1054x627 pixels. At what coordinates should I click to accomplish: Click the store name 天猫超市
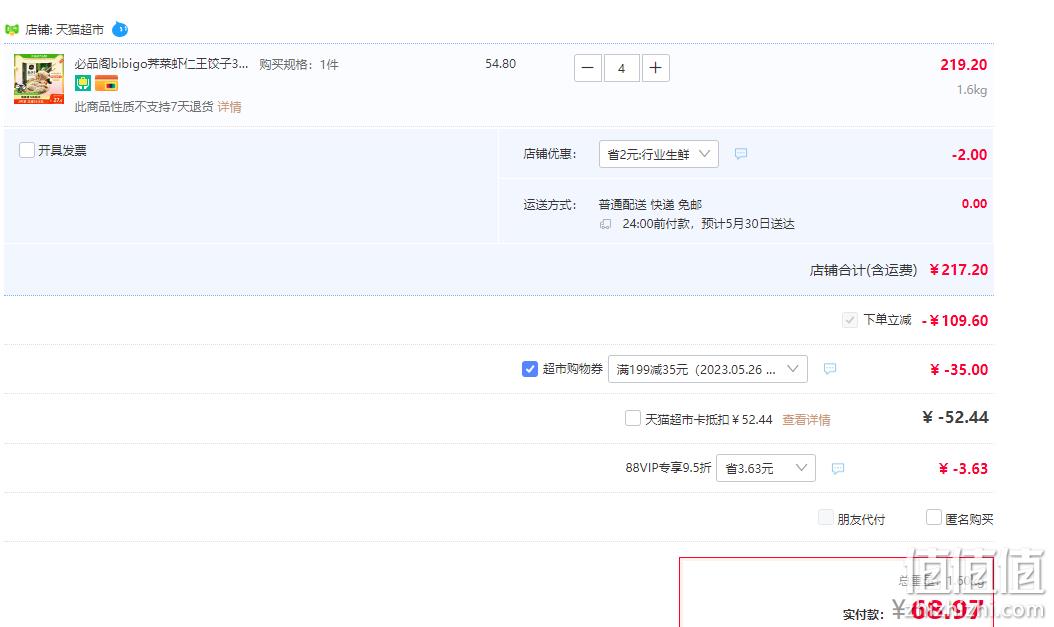(79, 30)
